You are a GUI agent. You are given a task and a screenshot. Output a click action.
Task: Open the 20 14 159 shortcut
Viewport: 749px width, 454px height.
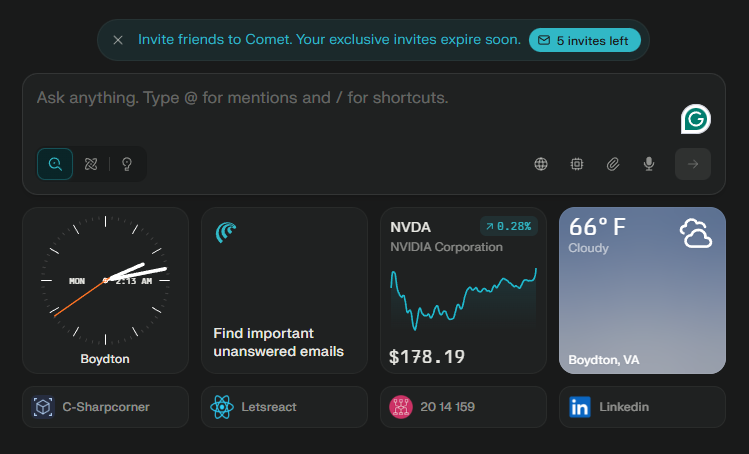pos(463,407)
